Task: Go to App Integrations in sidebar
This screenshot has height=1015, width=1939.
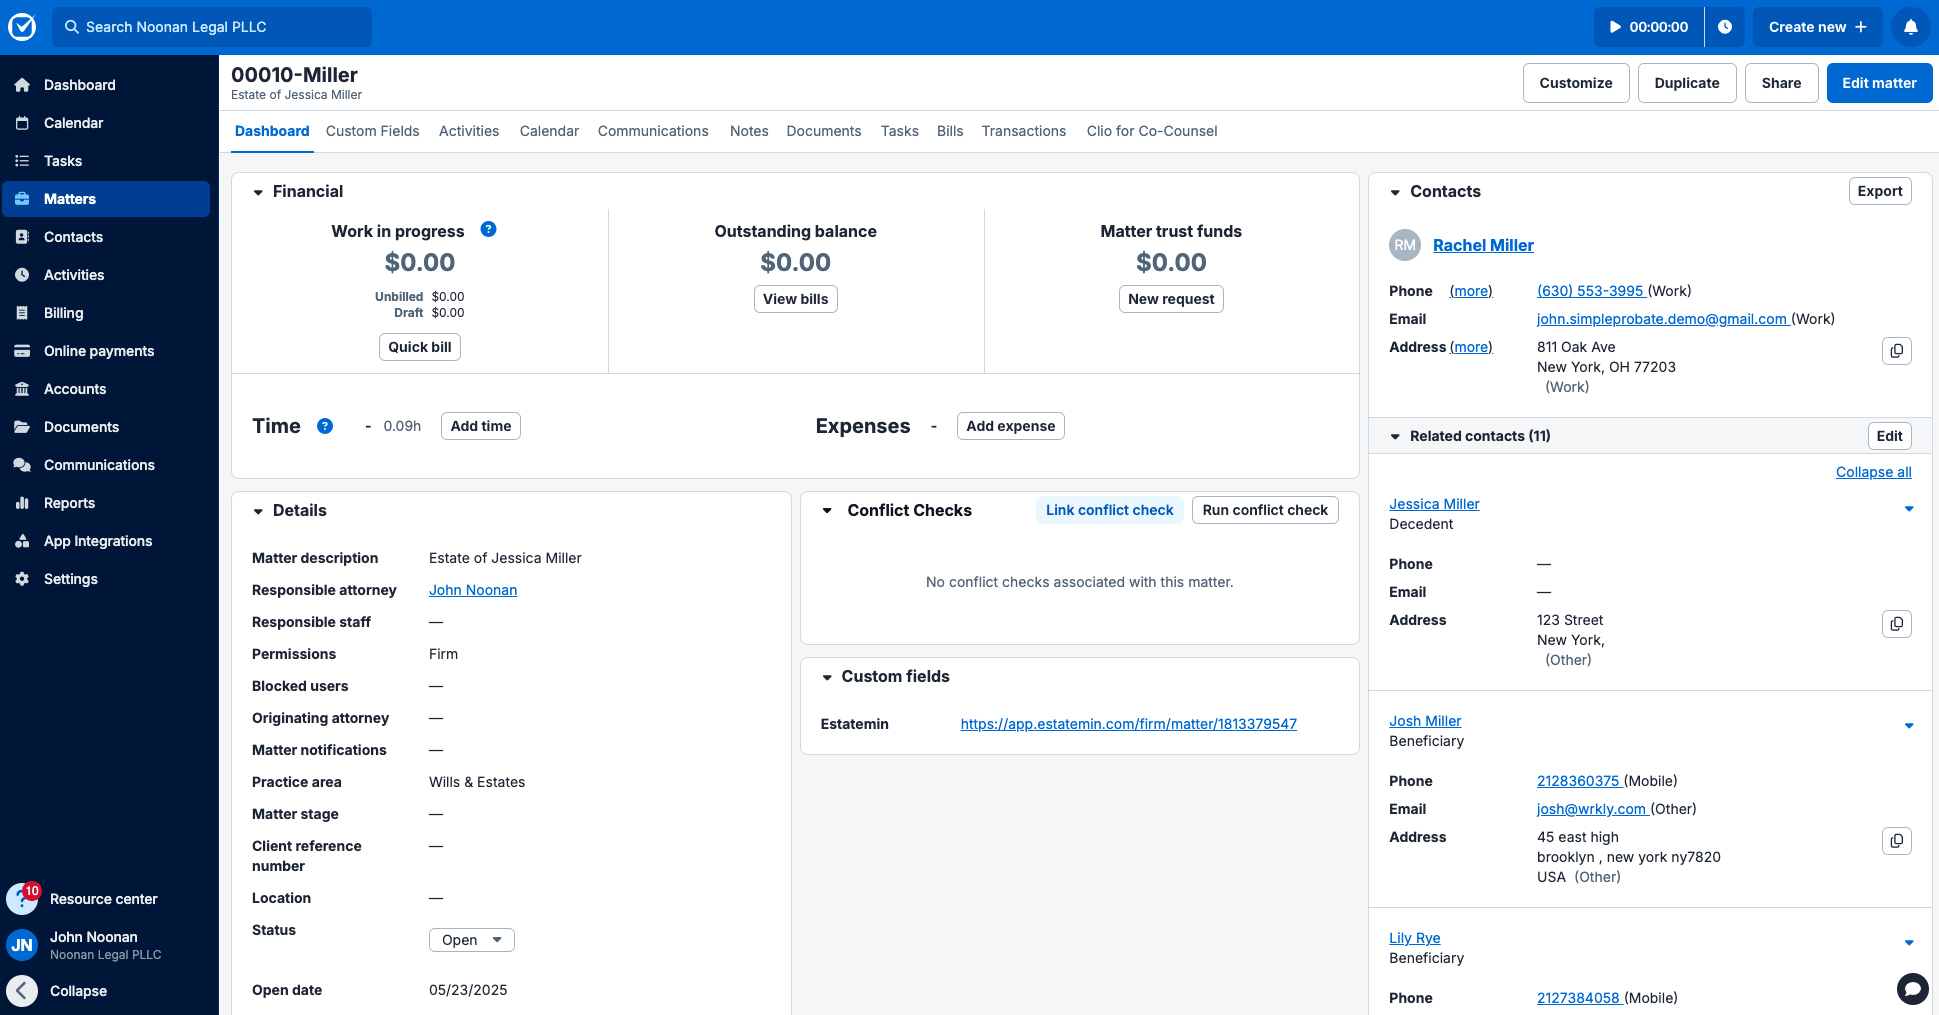Action: 98,541
